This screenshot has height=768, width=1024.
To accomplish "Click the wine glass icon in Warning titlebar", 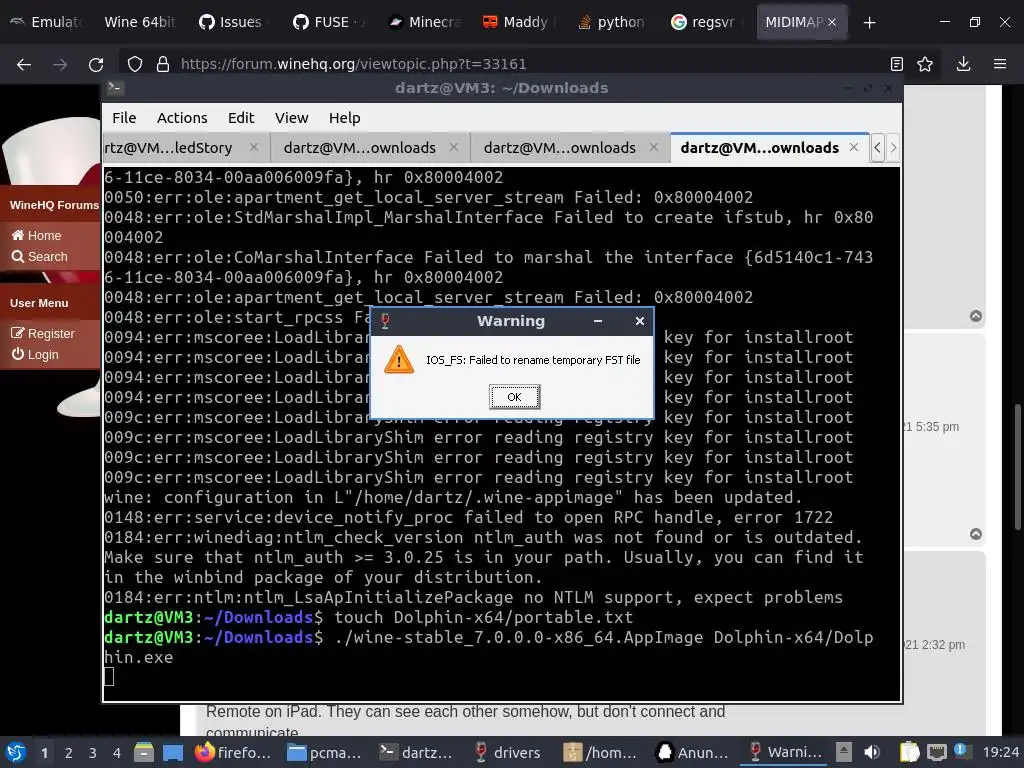I will tap(385, 321).
